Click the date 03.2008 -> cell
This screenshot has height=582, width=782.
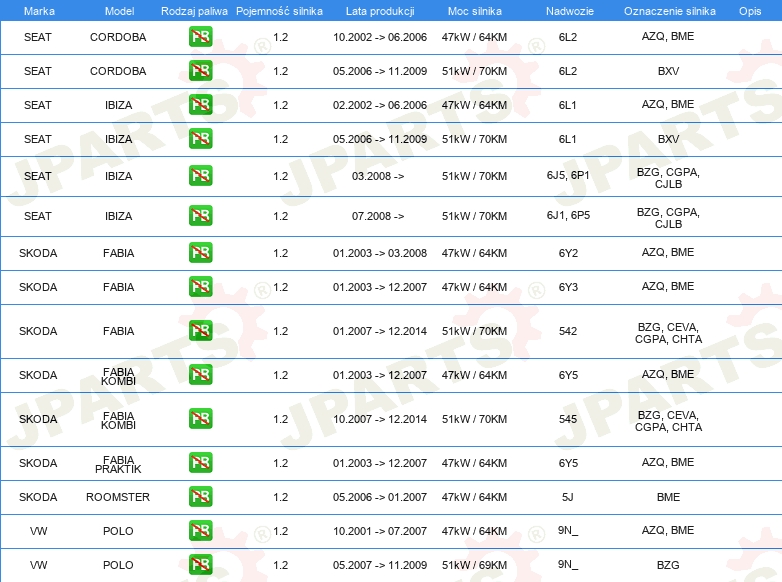coord(378,177)
